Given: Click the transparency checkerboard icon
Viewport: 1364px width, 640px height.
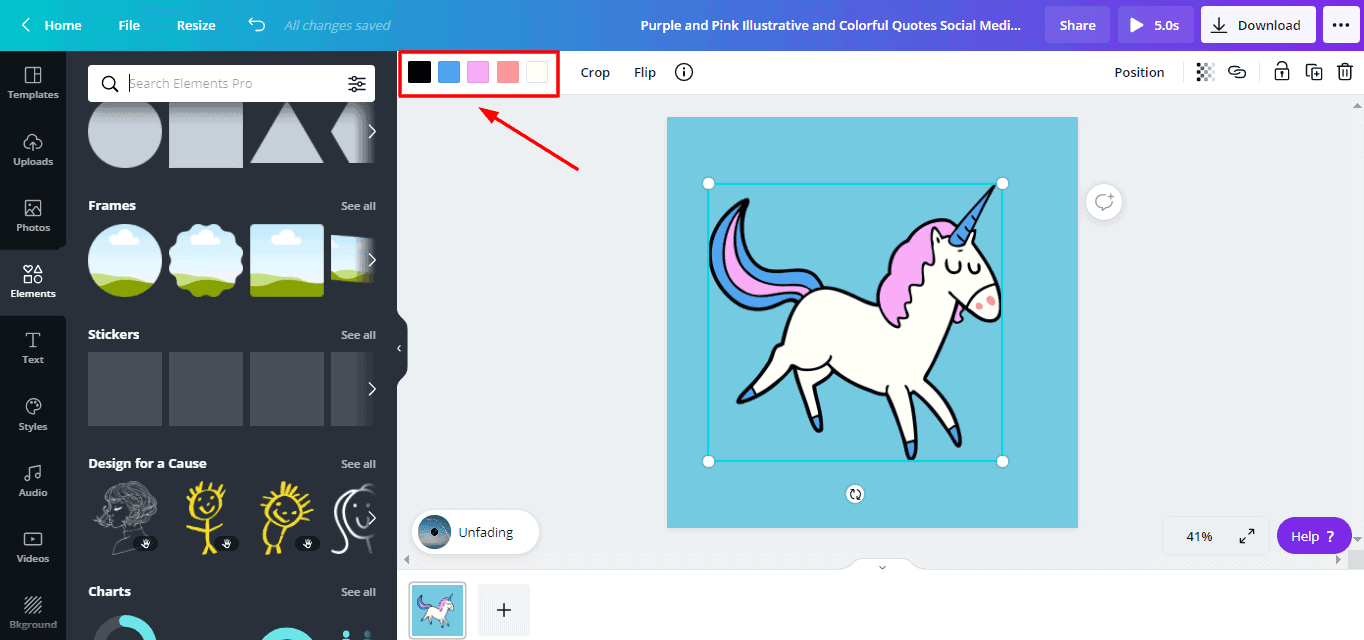Looking at the screenshot, I should (x=1206, y=72).
